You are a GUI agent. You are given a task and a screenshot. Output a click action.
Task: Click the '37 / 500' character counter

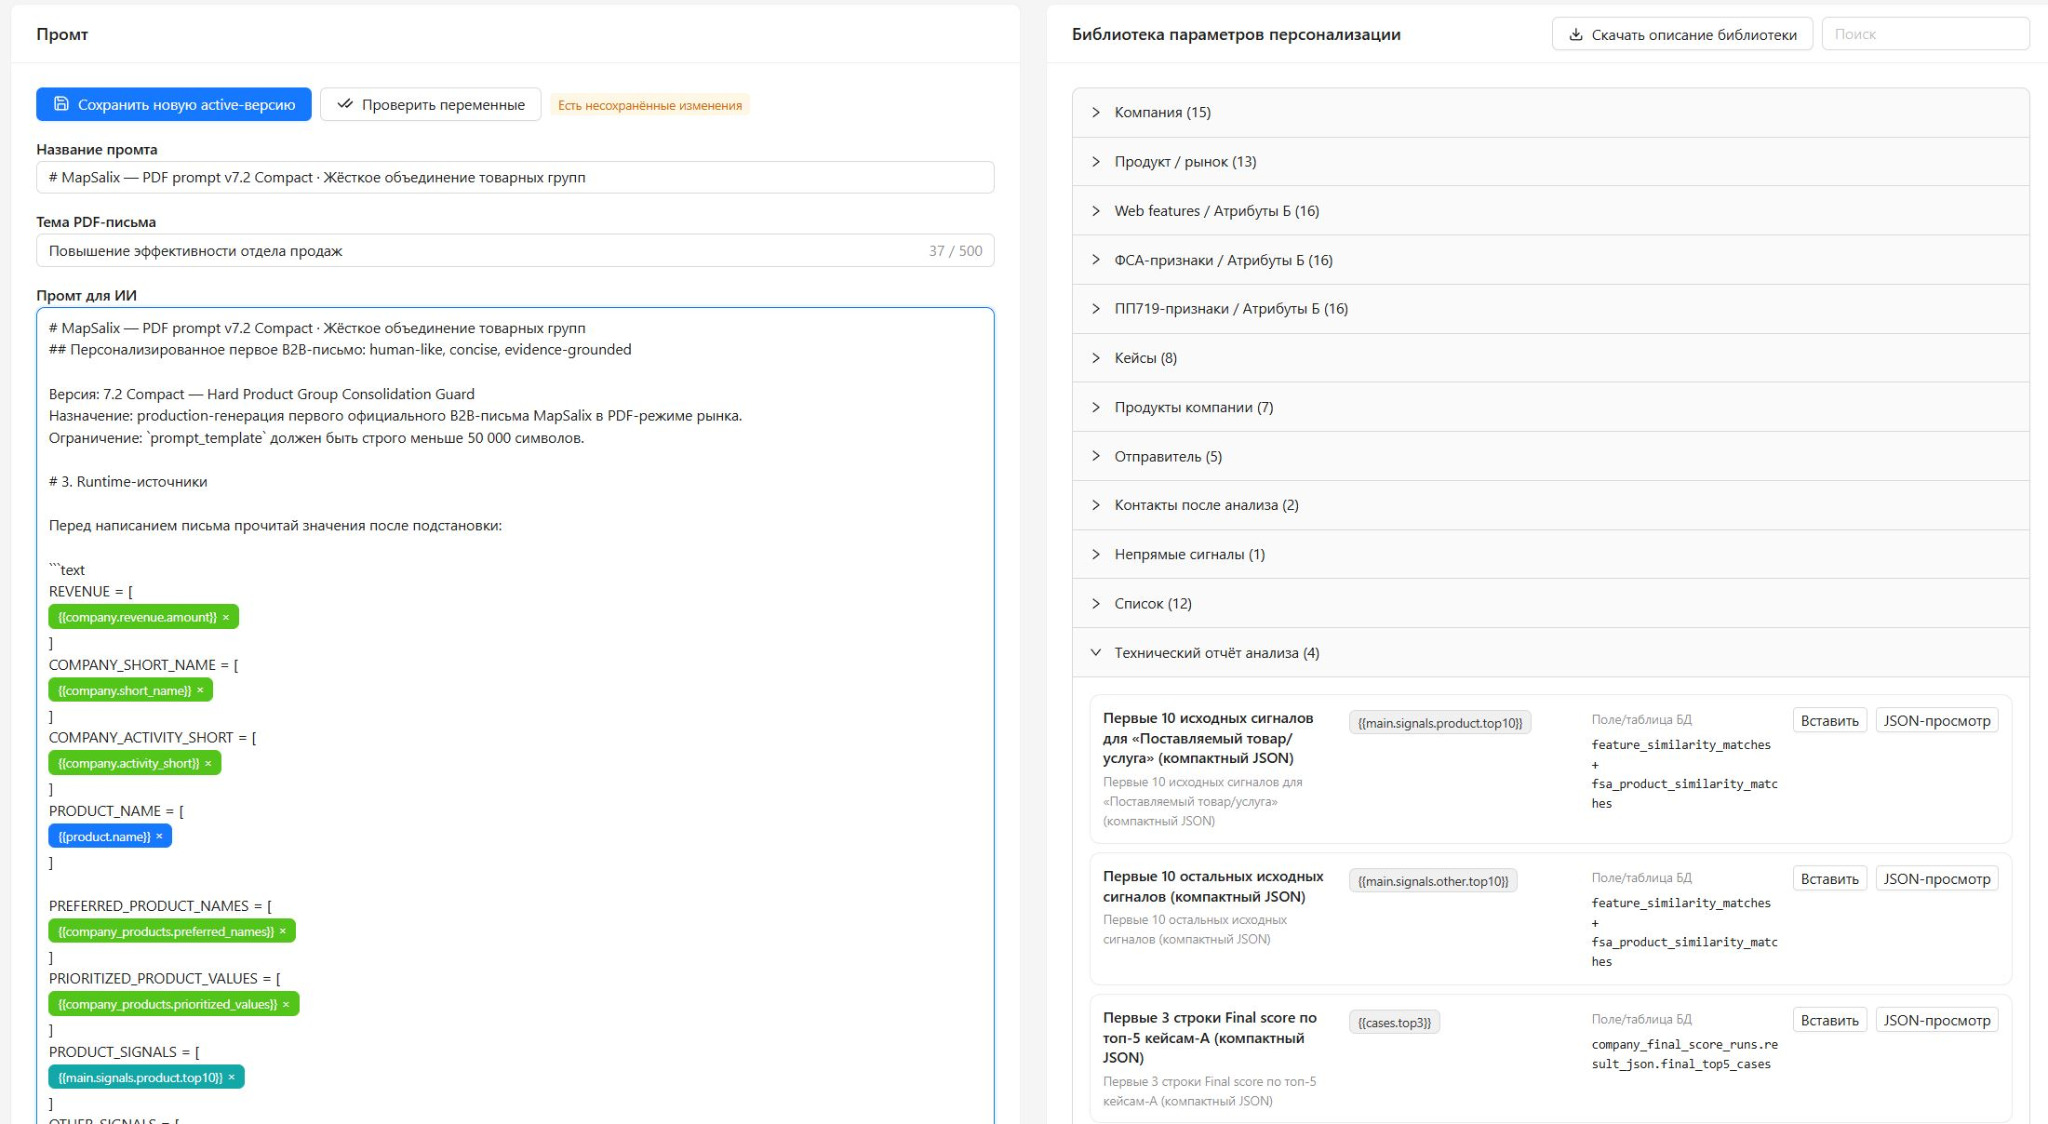955,250
